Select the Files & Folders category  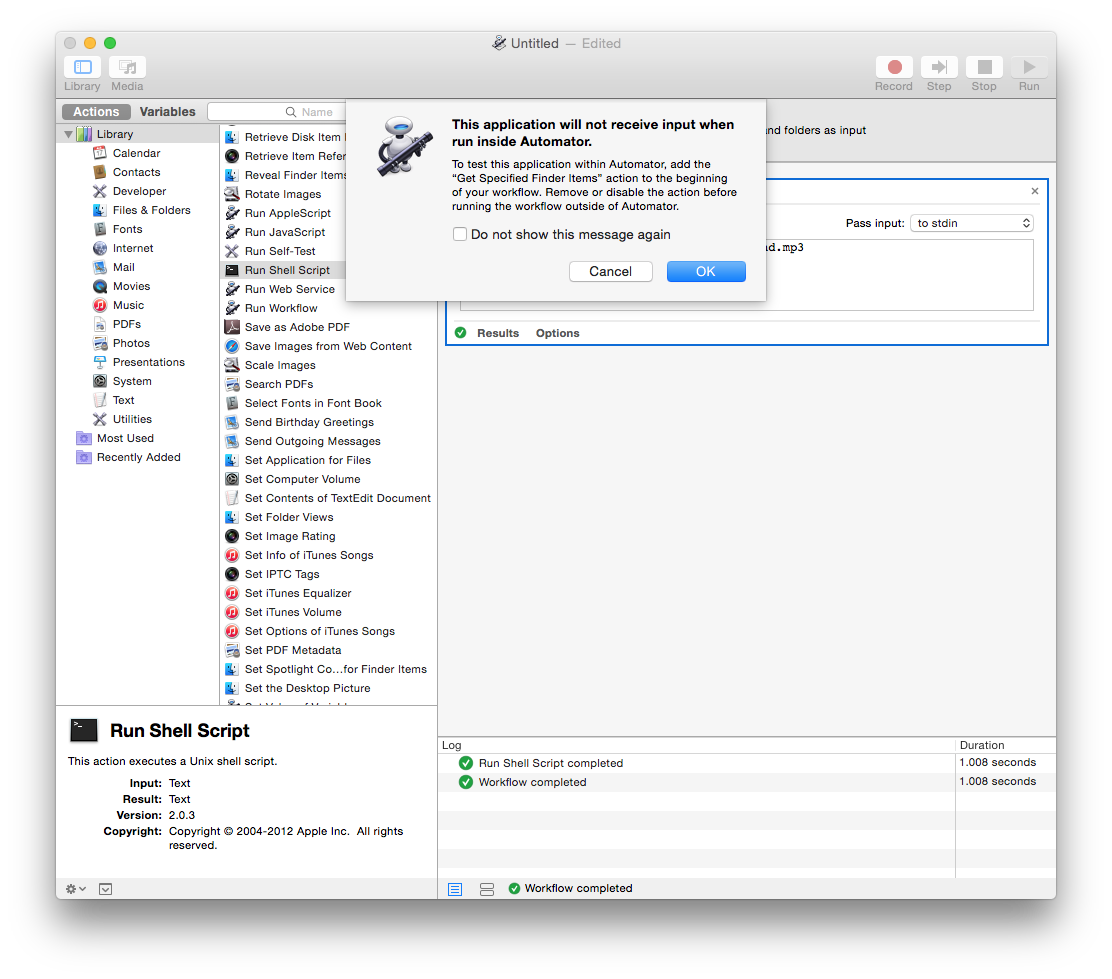(x=151, y=211)
